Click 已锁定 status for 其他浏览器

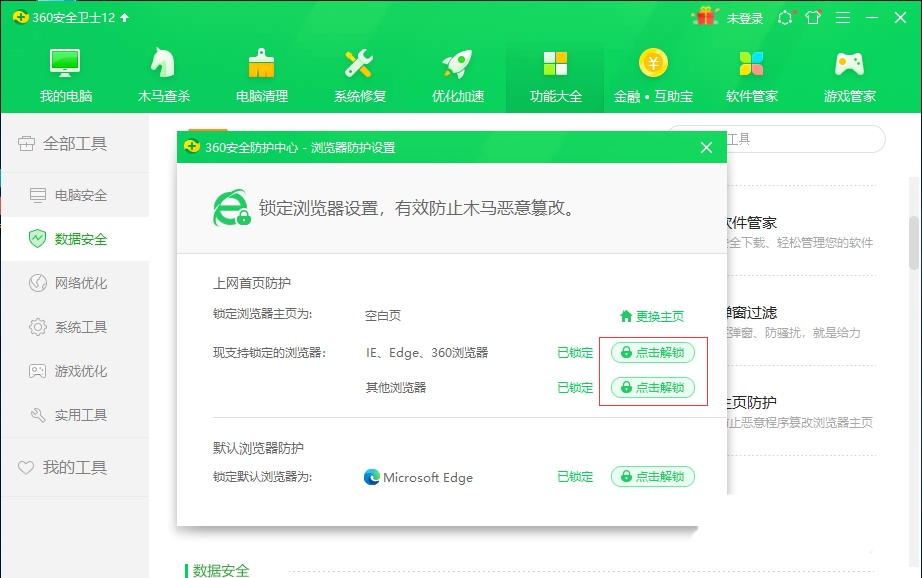(x=575, y=387)
